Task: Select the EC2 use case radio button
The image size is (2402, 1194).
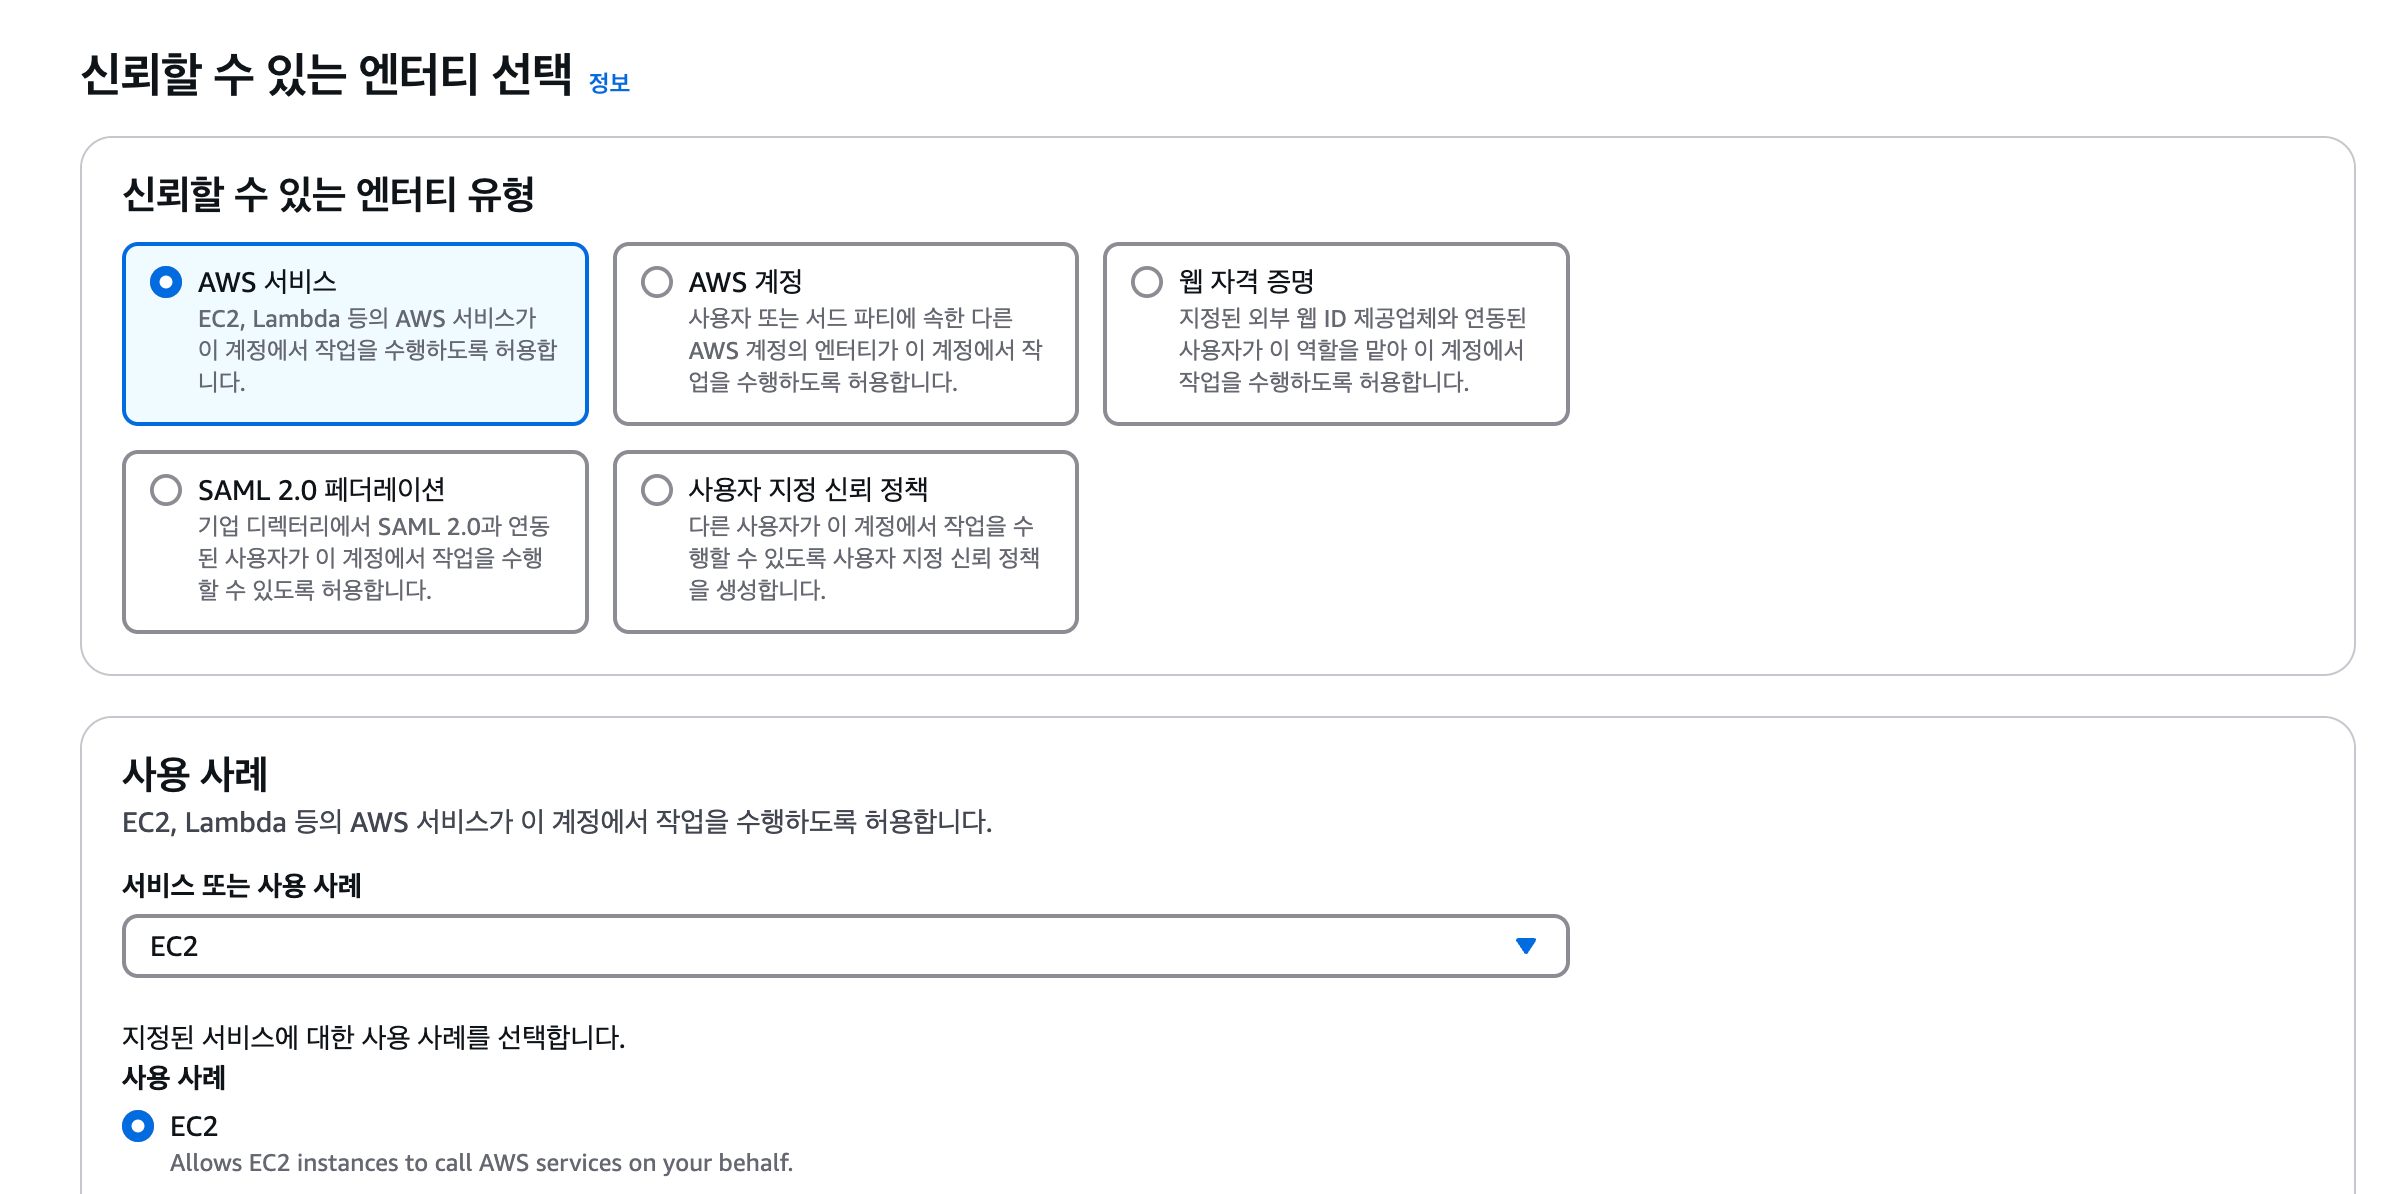Action: 138,1126
